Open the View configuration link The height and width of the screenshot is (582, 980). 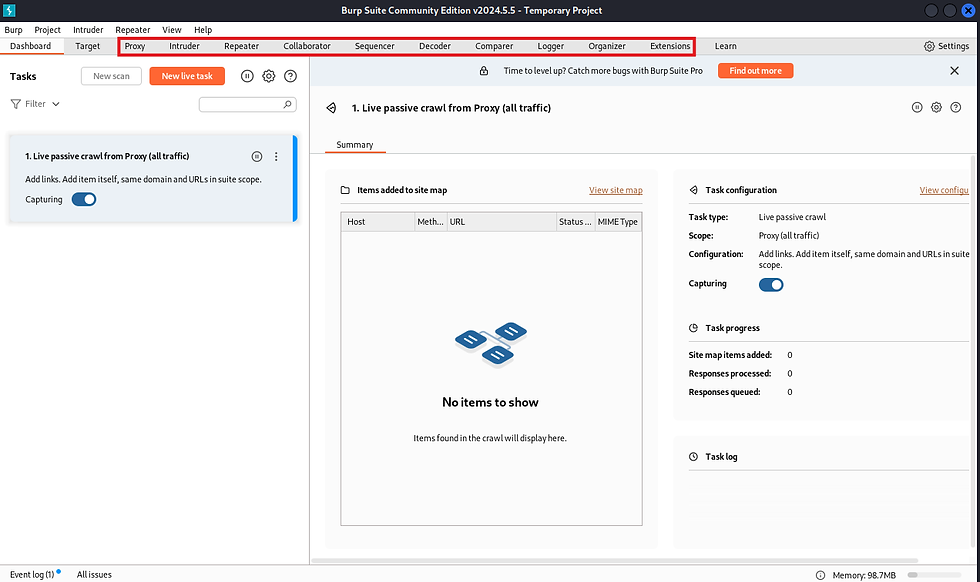point(944,190)
